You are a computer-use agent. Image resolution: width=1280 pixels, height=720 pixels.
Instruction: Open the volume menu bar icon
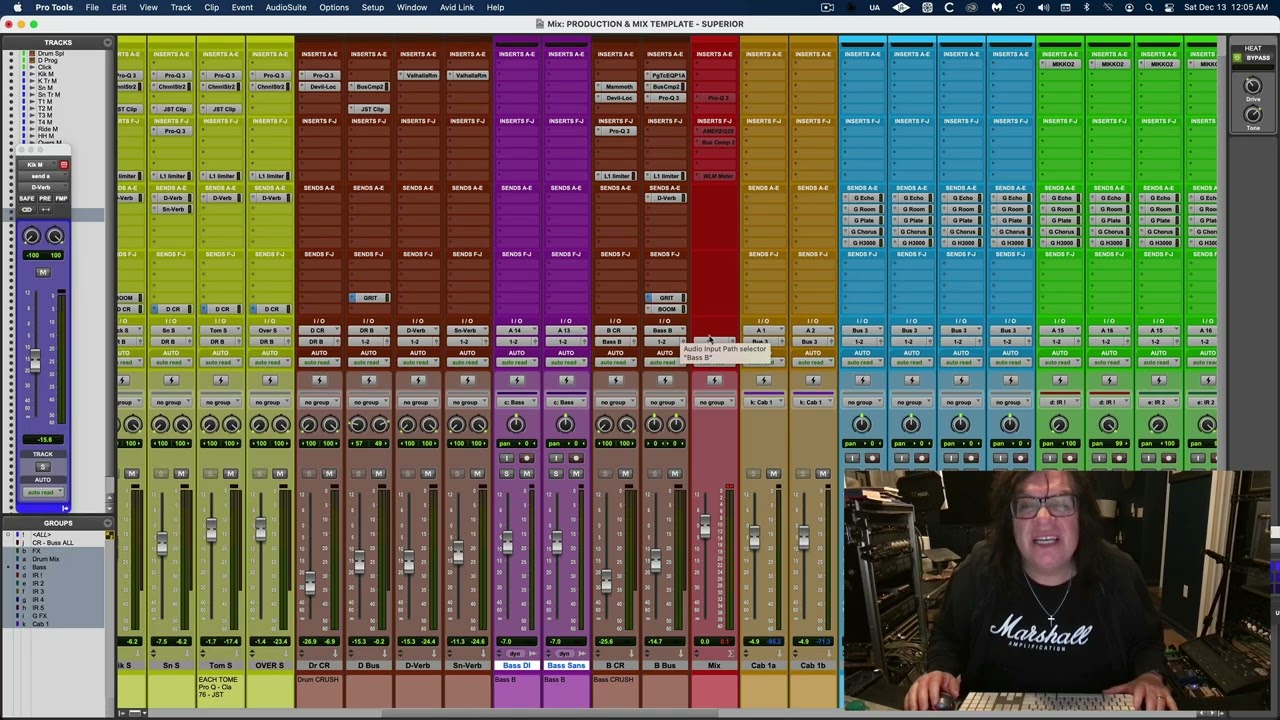point(1043,7)
